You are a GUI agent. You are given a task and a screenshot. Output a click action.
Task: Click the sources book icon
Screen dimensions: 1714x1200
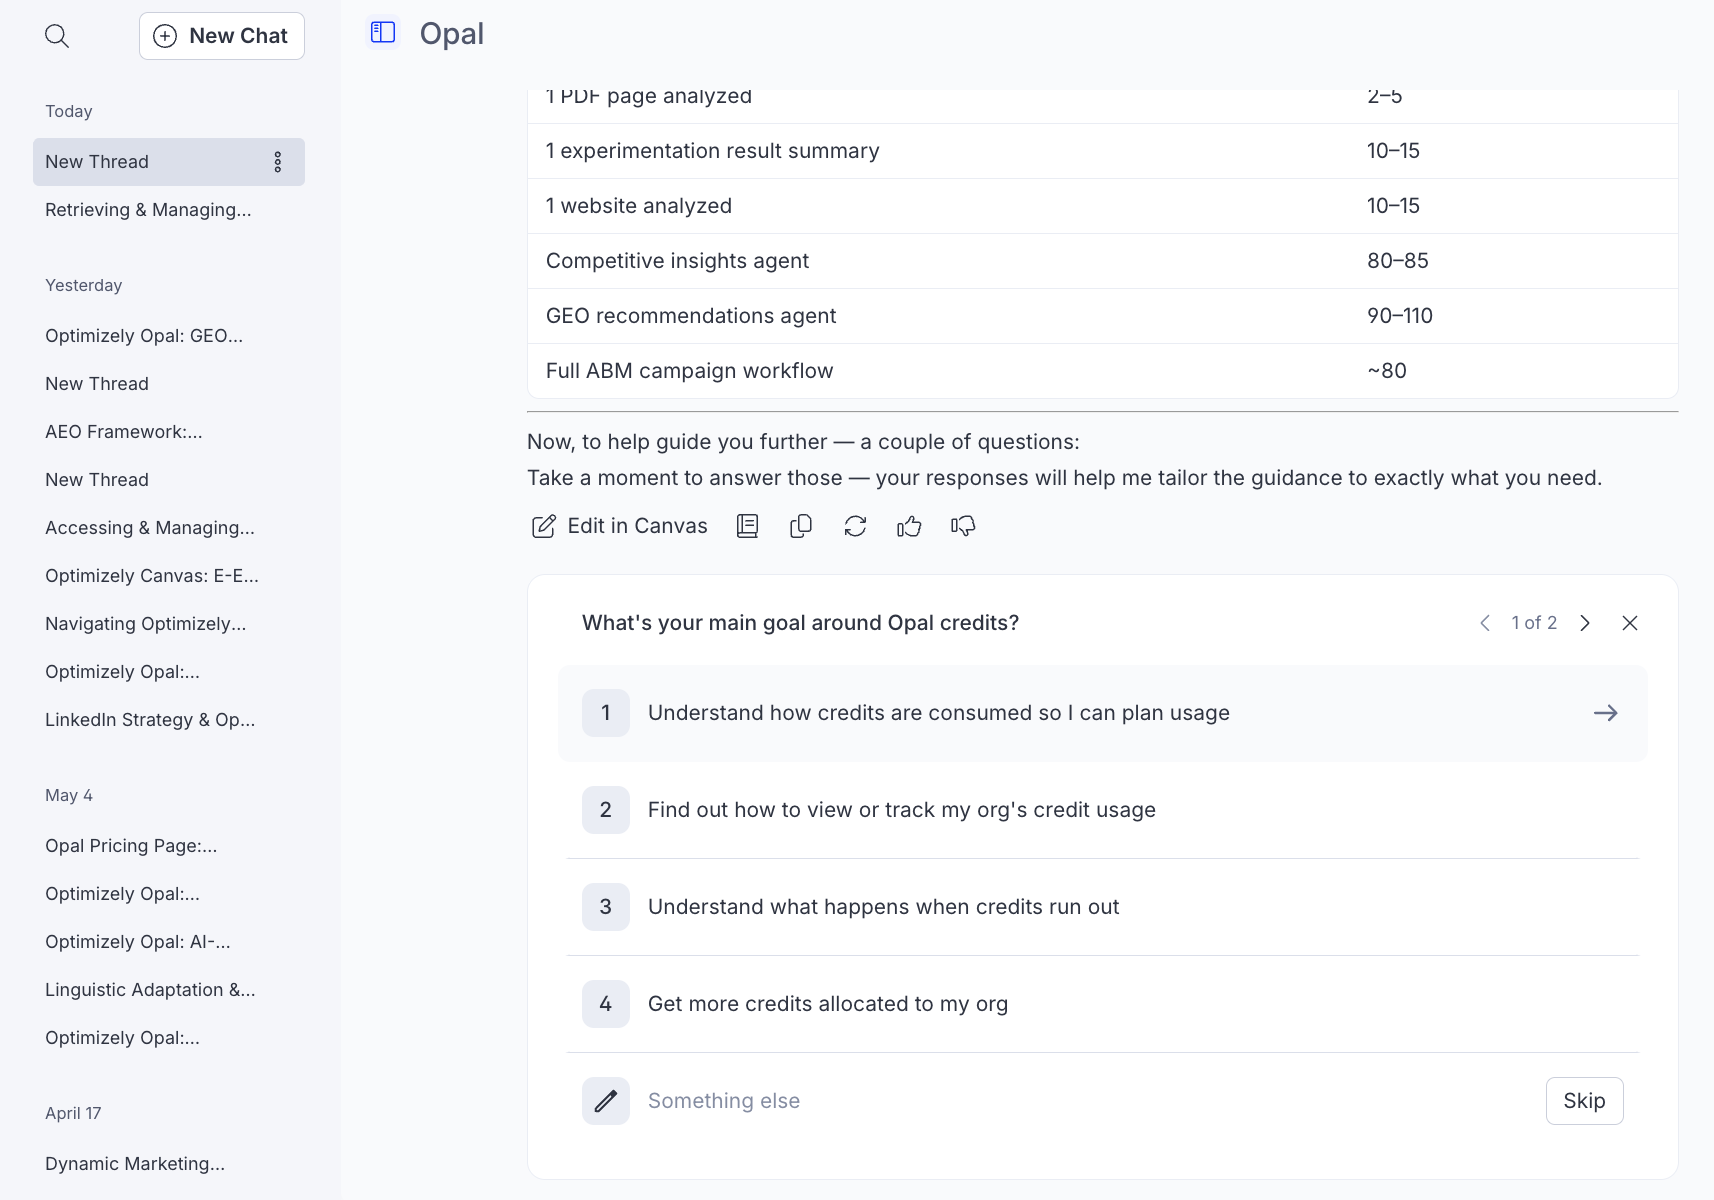coord(747,526)
